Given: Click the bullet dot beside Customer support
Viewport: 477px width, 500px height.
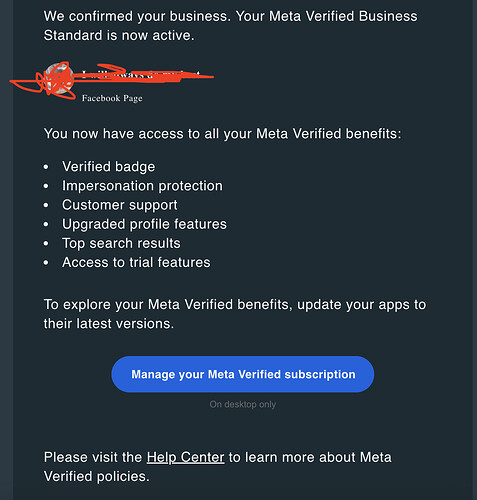Looking at the screenshot, I should coord(46,205).
